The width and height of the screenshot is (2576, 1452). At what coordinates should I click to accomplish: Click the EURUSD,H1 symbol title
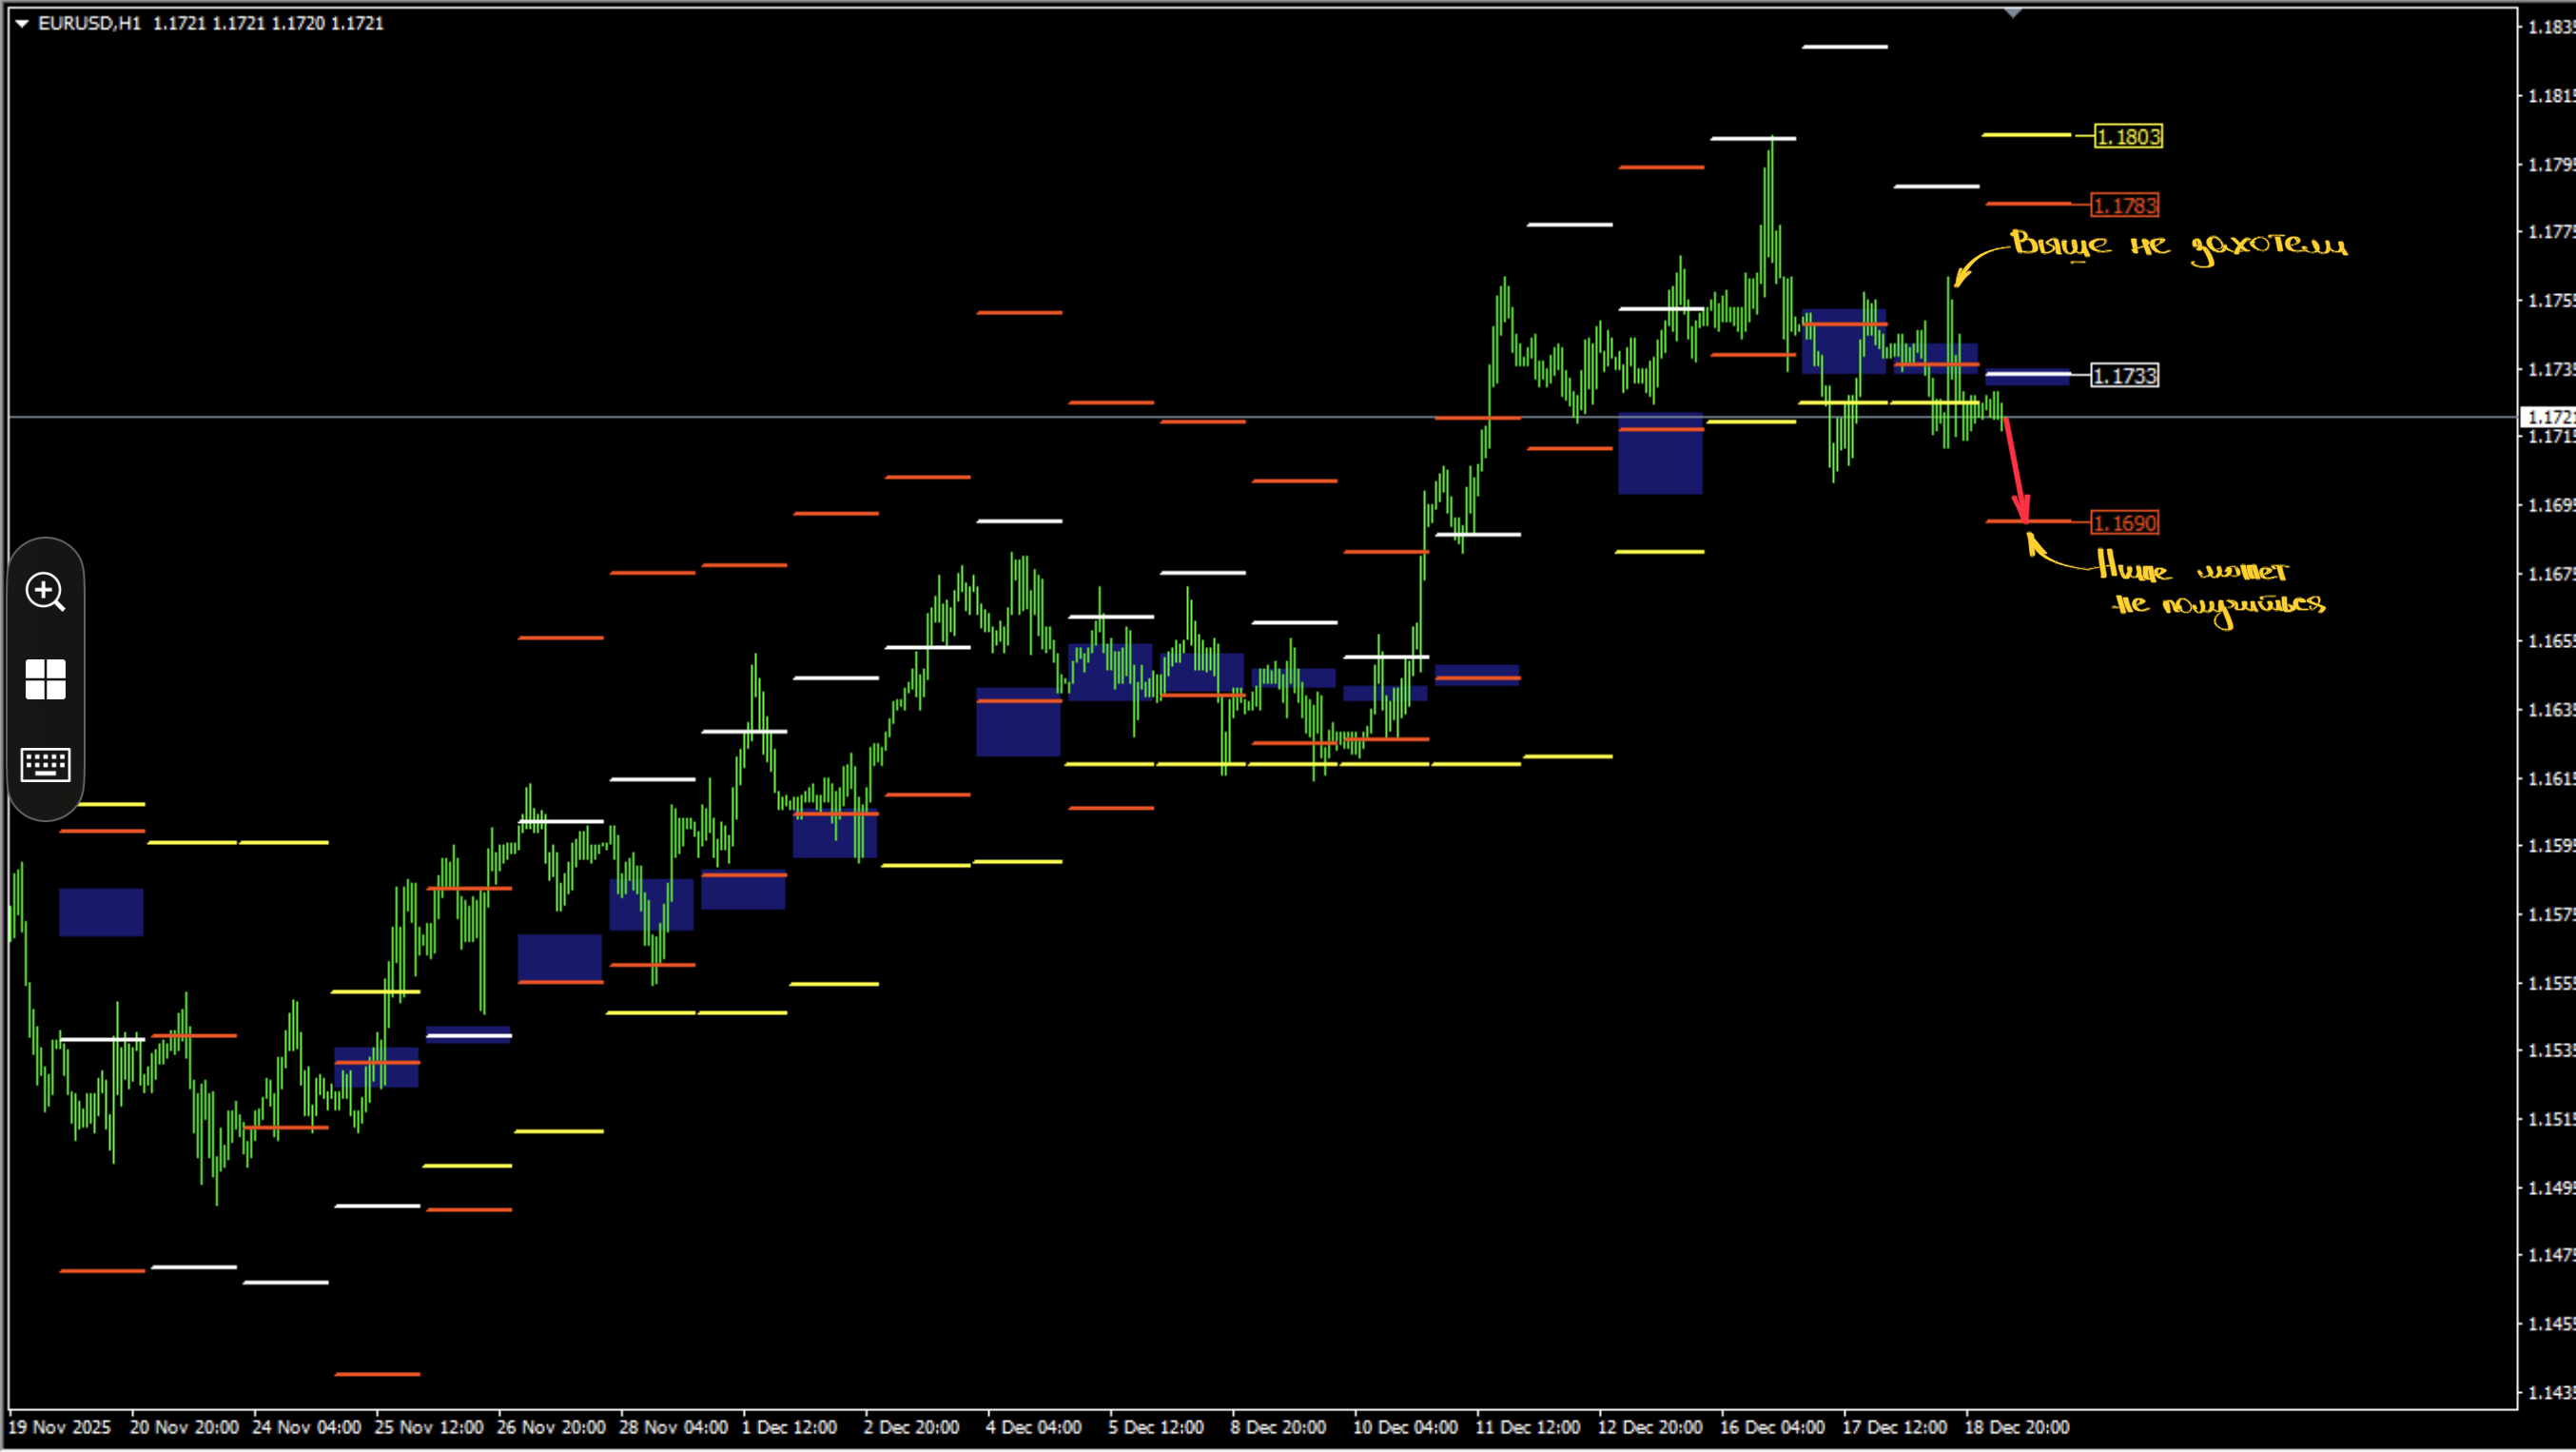pyautogui.click(x=89, y=23)
